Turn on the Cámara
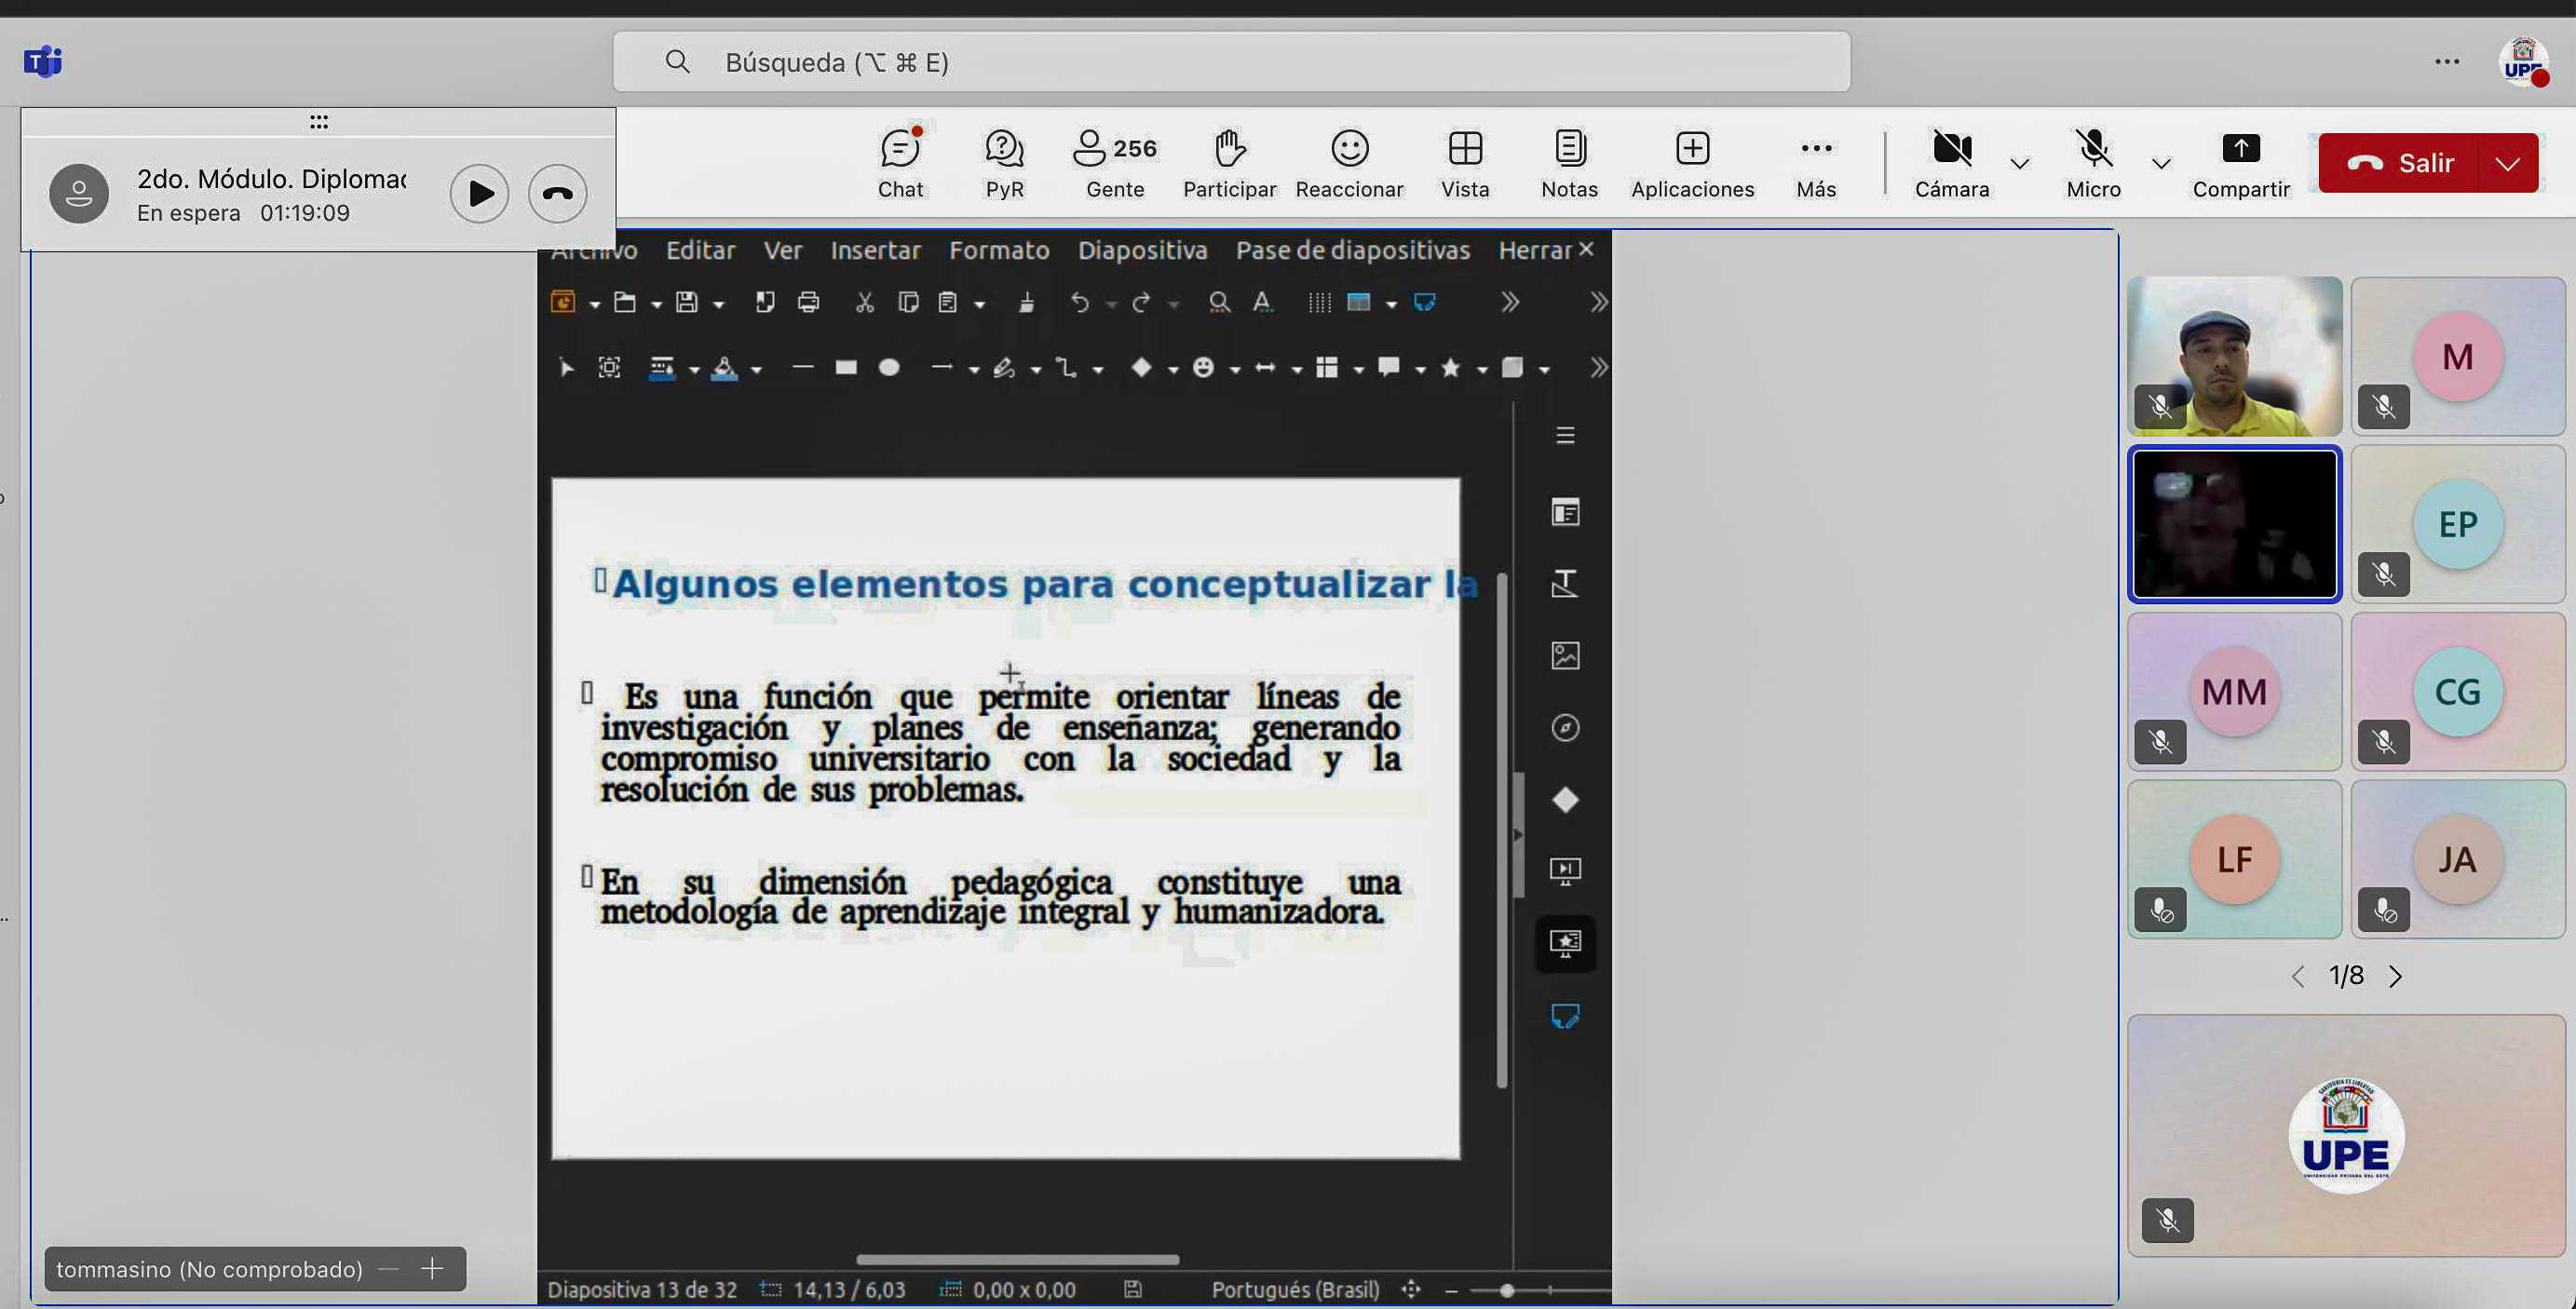Image resolution: width=2576 pixels, height=1309 pixels. coord(1951,164)
